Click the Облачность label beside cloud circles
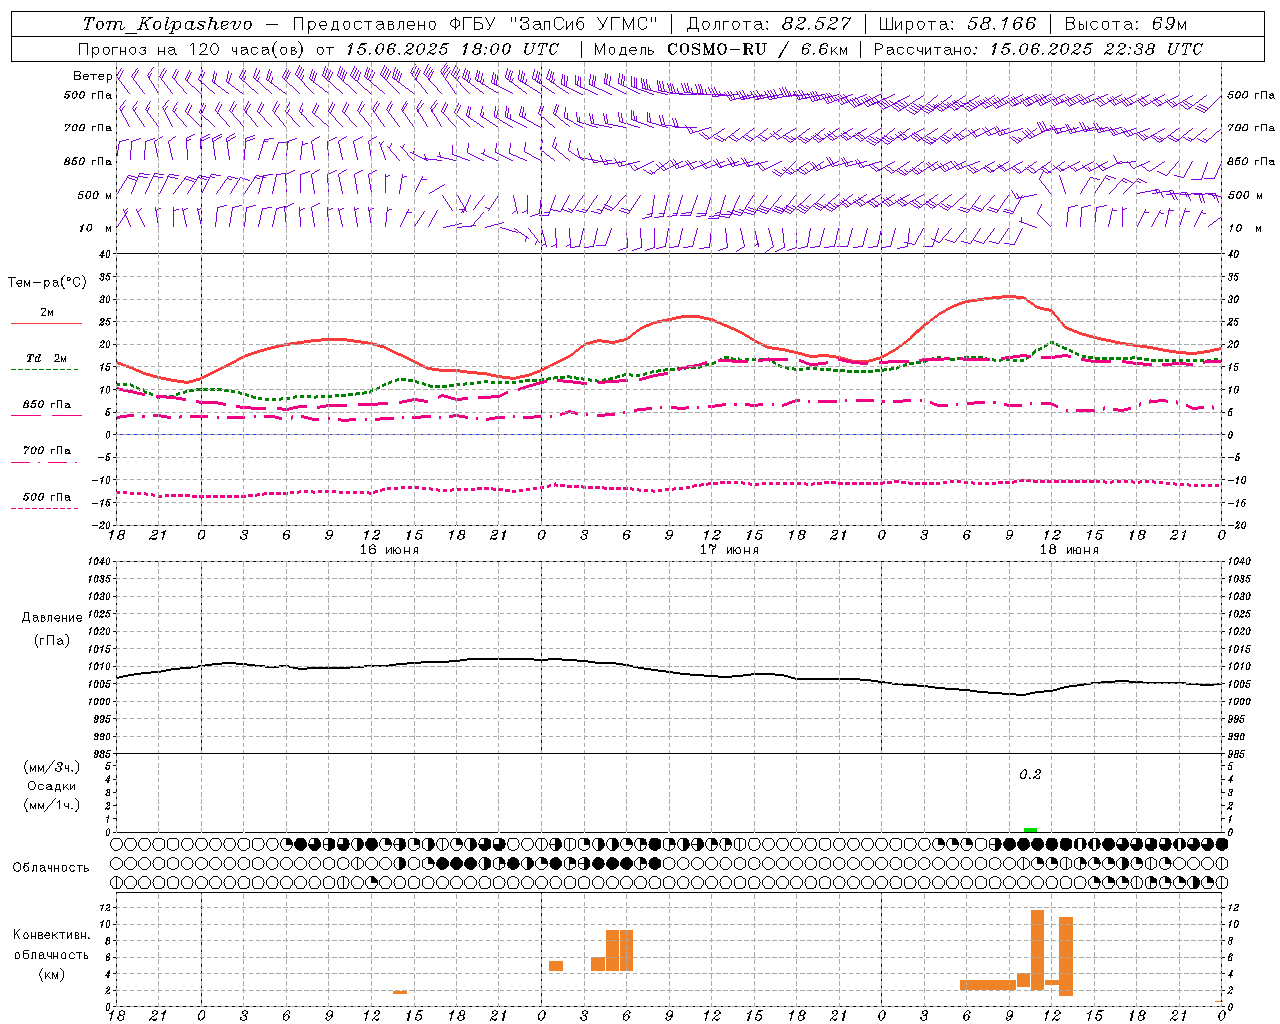Viewport: 1280px width, 1024px height. [51, 868]
